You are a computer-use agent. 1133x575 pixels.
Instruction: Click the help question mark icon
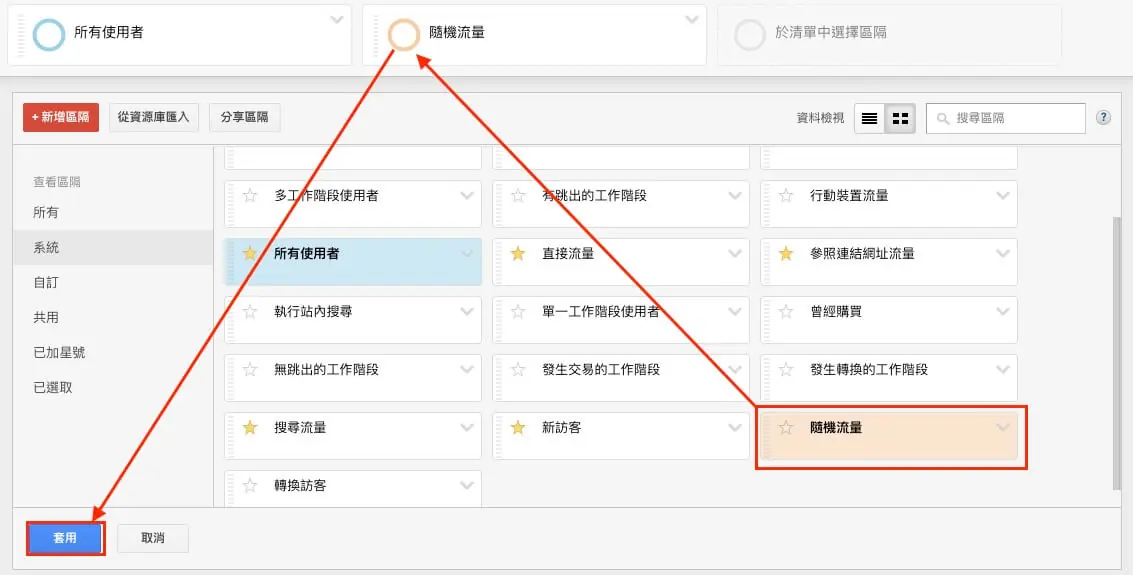[x=1103, y=118]
